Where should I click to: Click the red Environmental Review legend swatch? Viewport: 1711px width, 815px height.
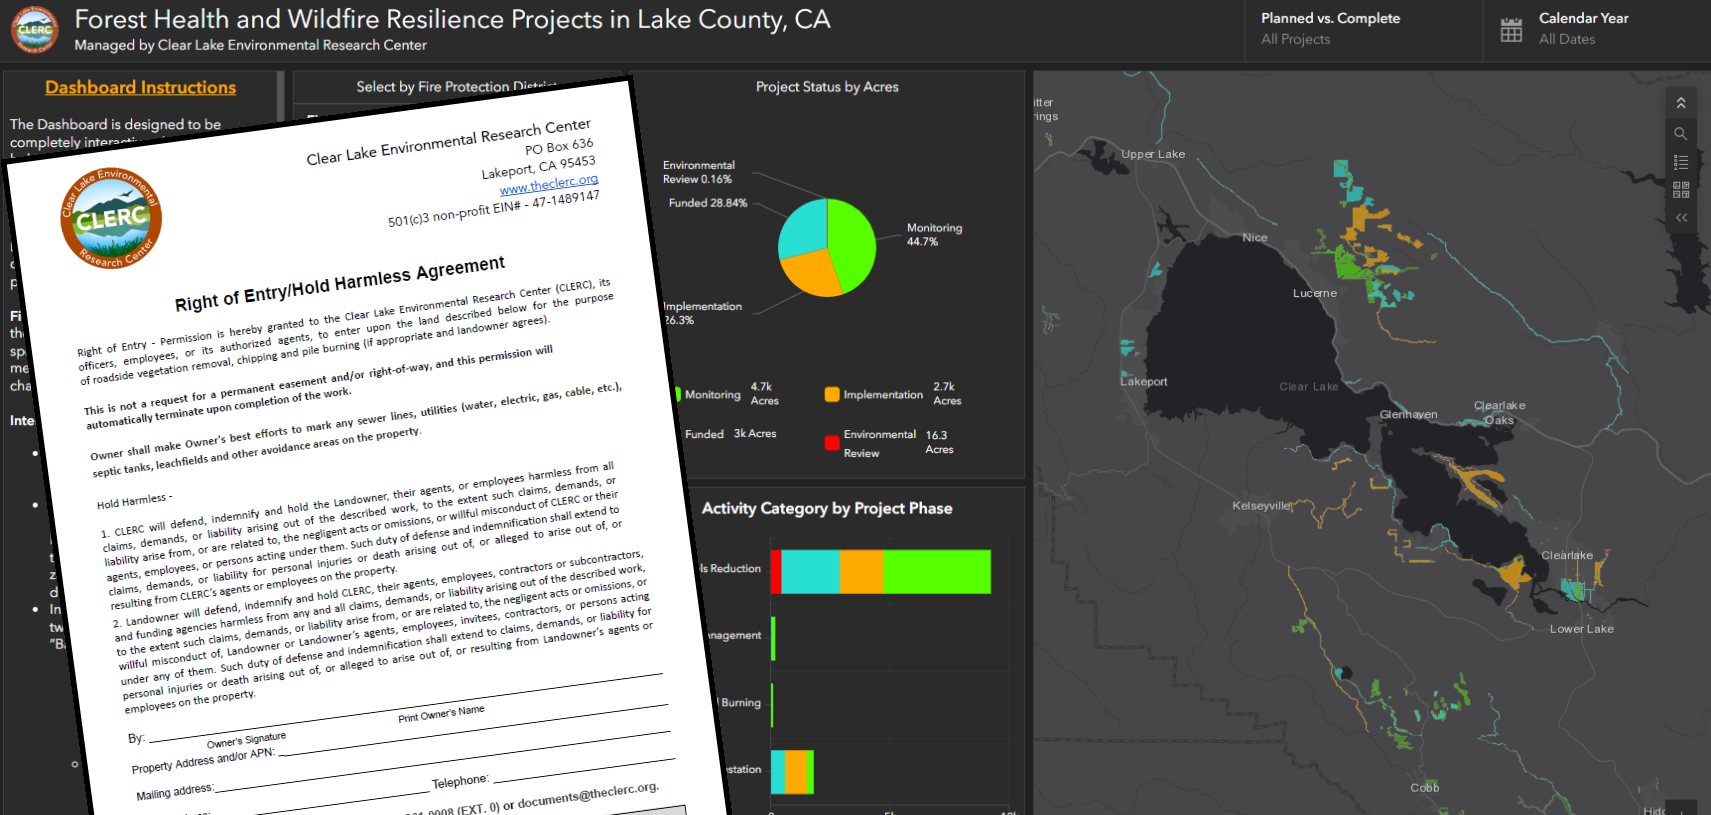[x=831, y=442]
